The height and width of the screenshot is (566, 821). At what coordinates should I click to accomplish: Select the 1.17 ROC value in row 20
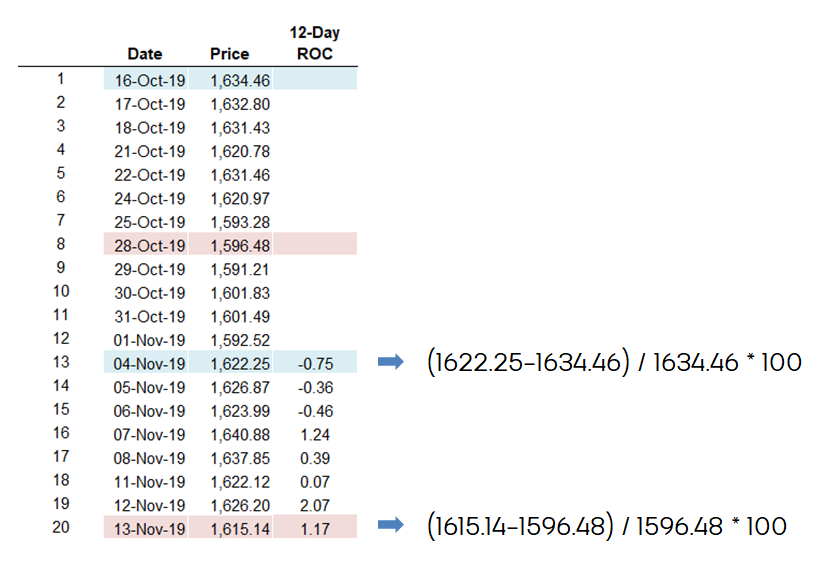click(315, 527)
